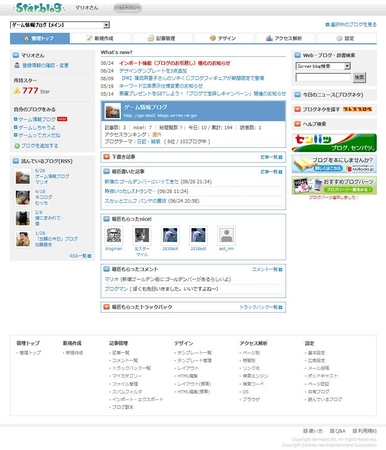This screenshot has height=450, width=386.
Task: Collapse the 最近もらったコメント section
Action: pos(107,269)
